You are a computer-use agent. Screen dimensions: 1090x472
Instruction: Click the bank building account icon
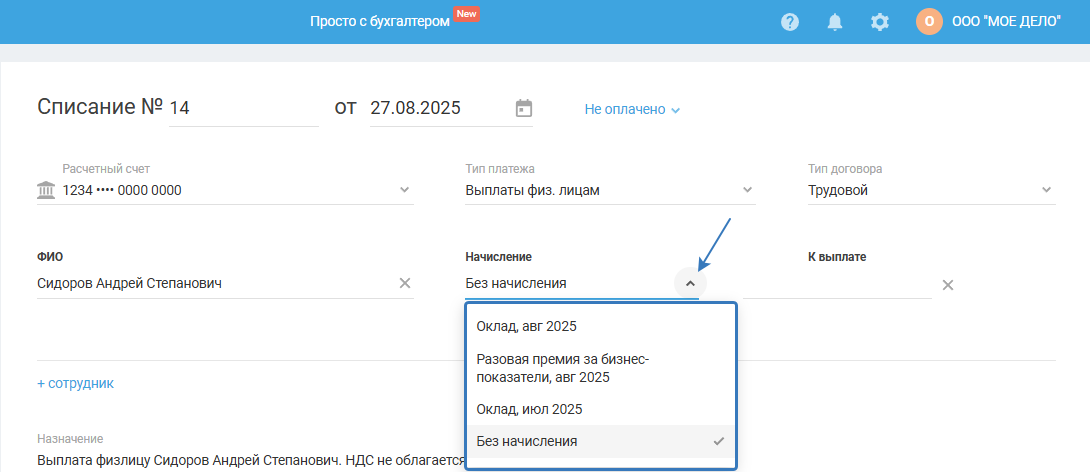click(x=46, y=190)
